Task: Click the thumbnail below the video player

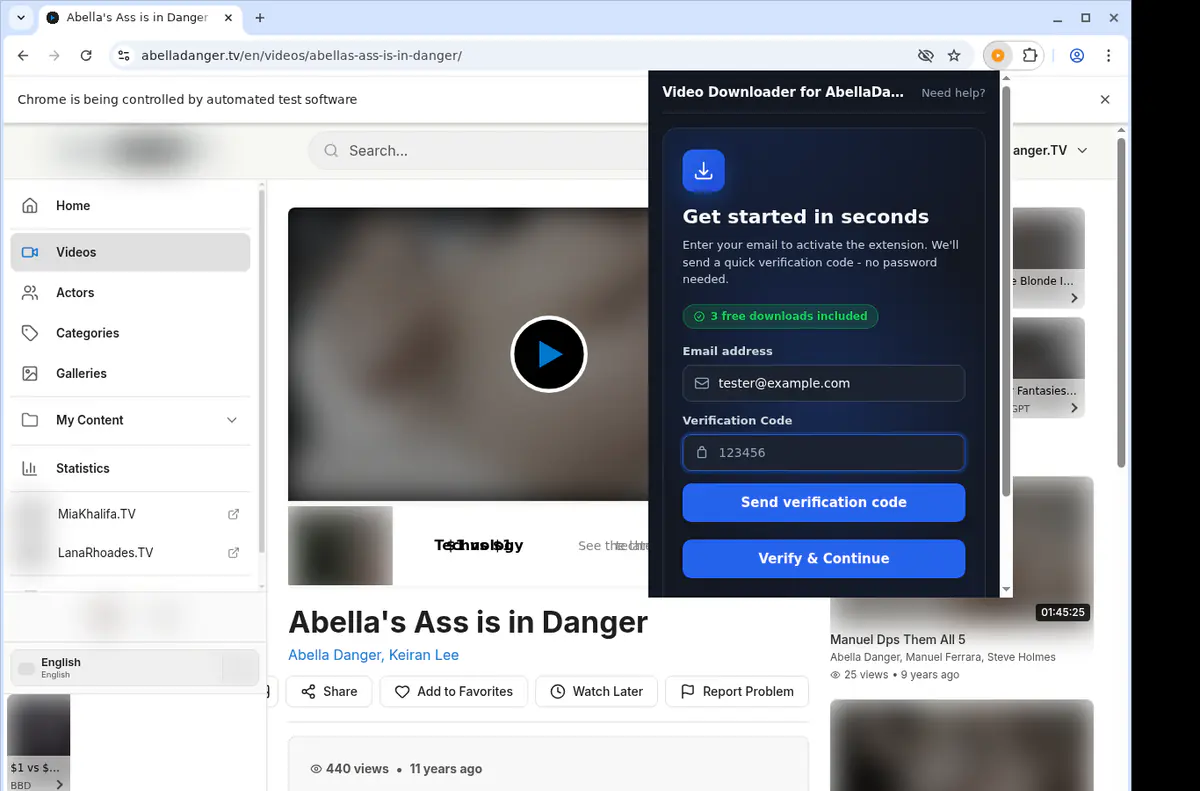Action: click(340, 546)
